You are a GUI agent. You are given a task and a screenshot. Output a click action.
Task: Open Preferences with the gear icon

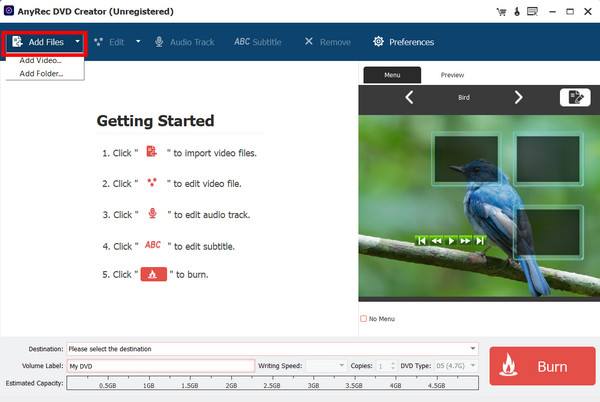pos(403,42)
